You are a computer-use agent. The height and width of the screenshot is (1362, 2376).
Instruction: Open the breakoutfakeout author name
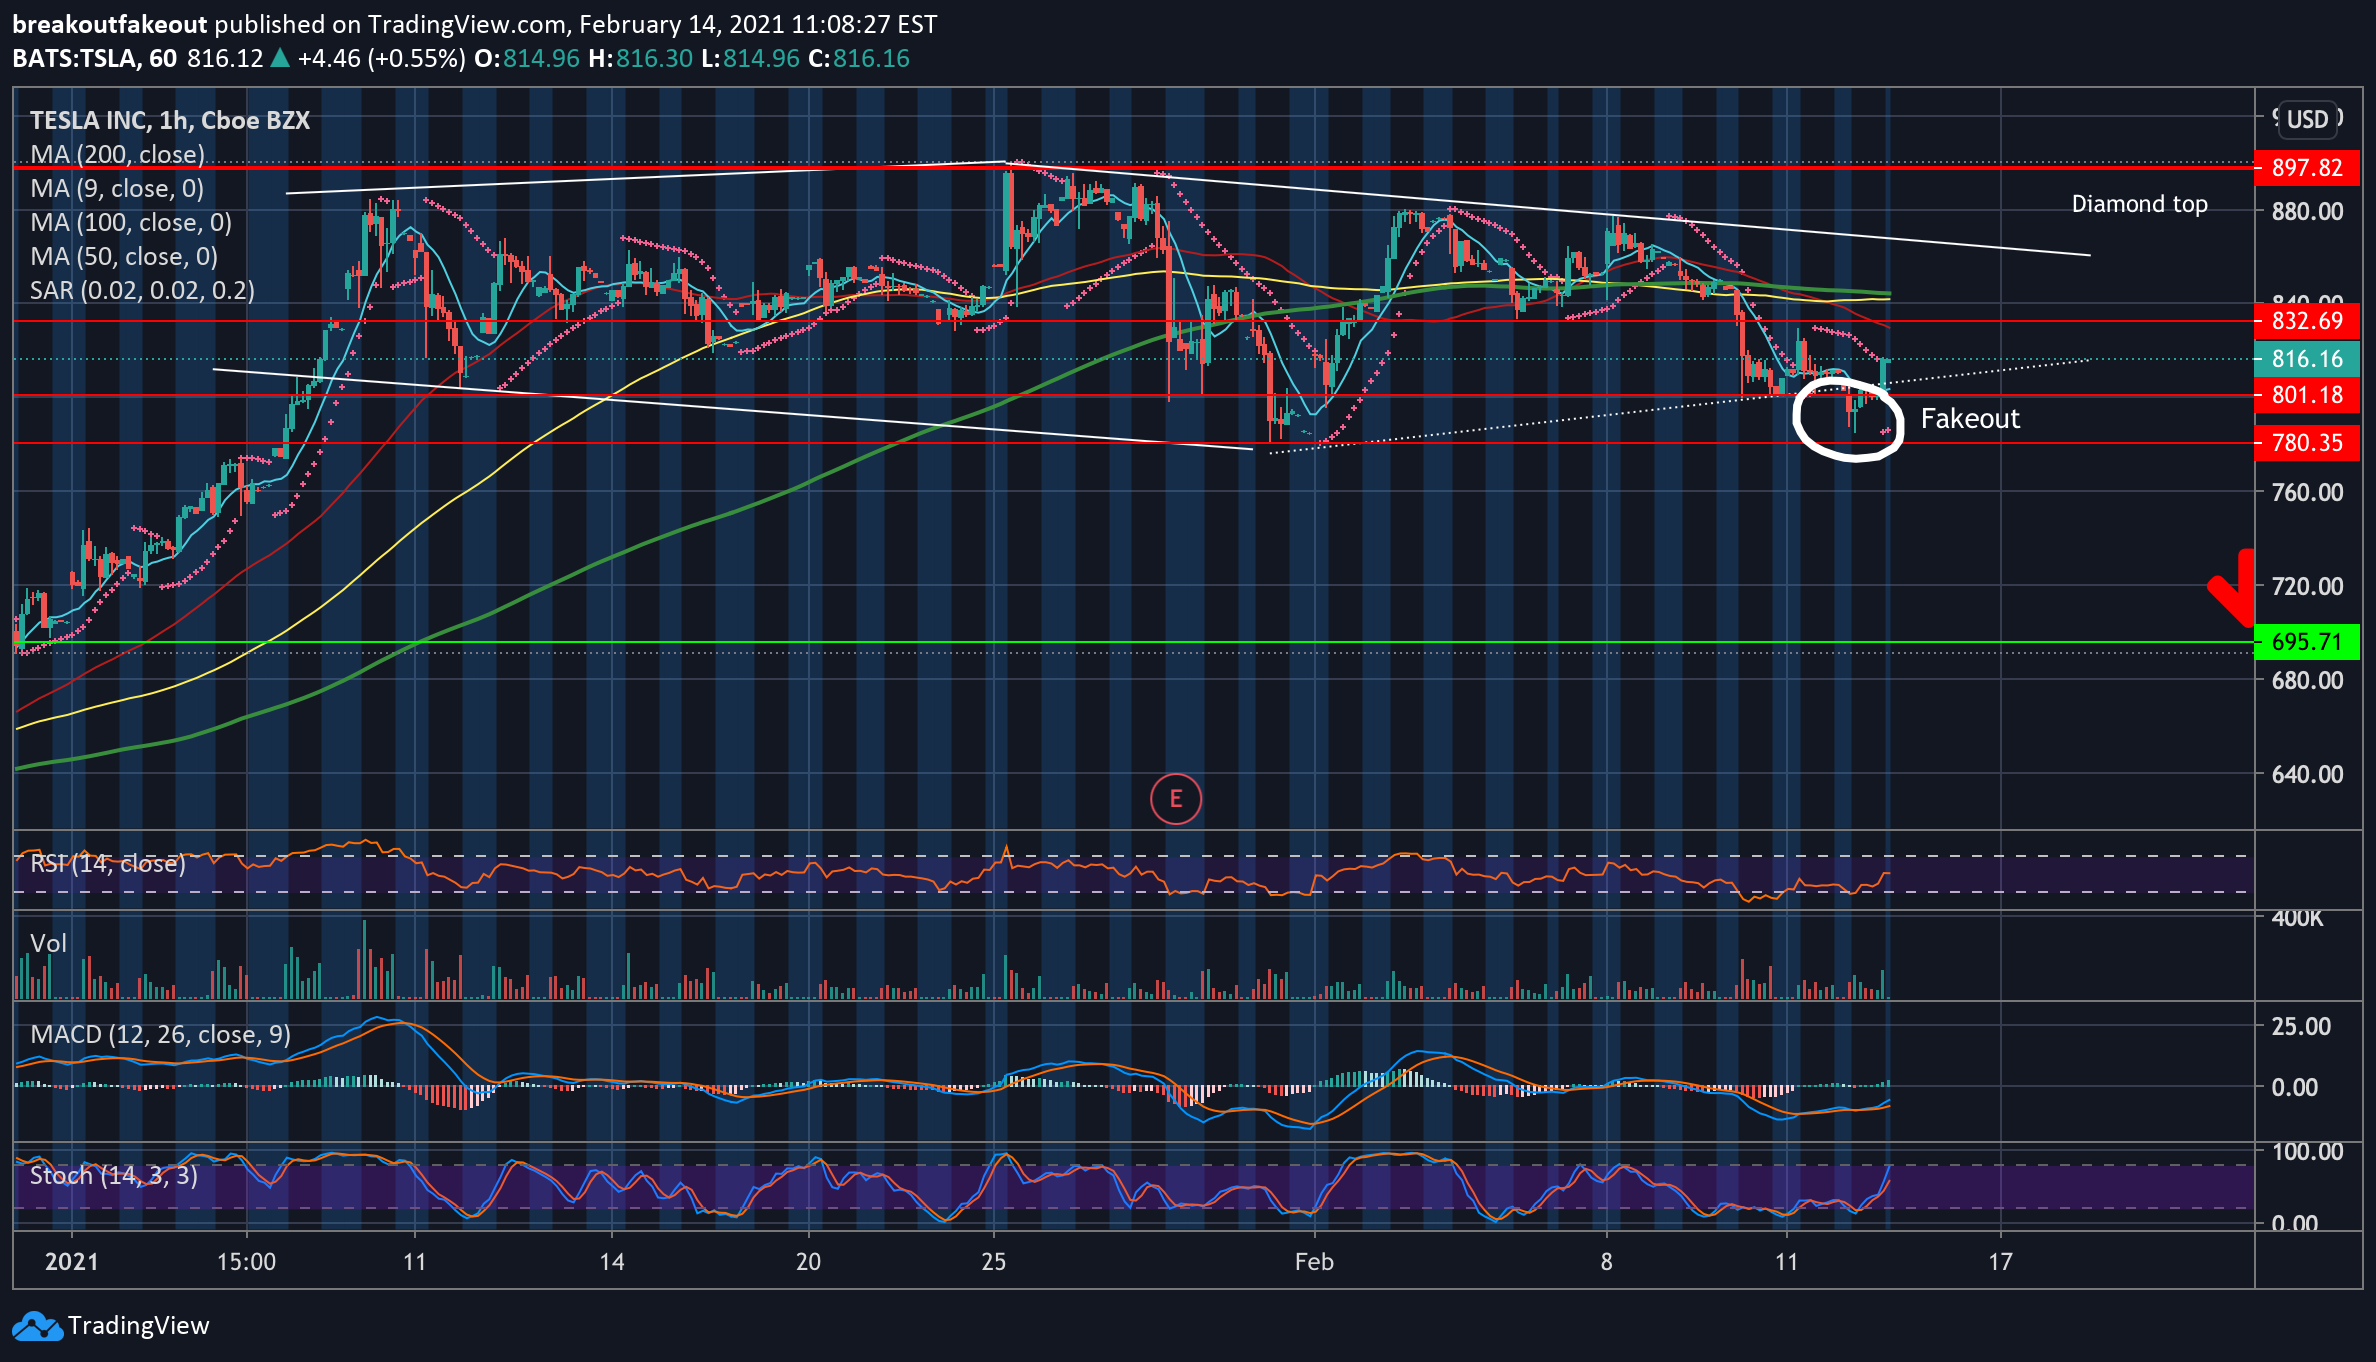[110, 24]
